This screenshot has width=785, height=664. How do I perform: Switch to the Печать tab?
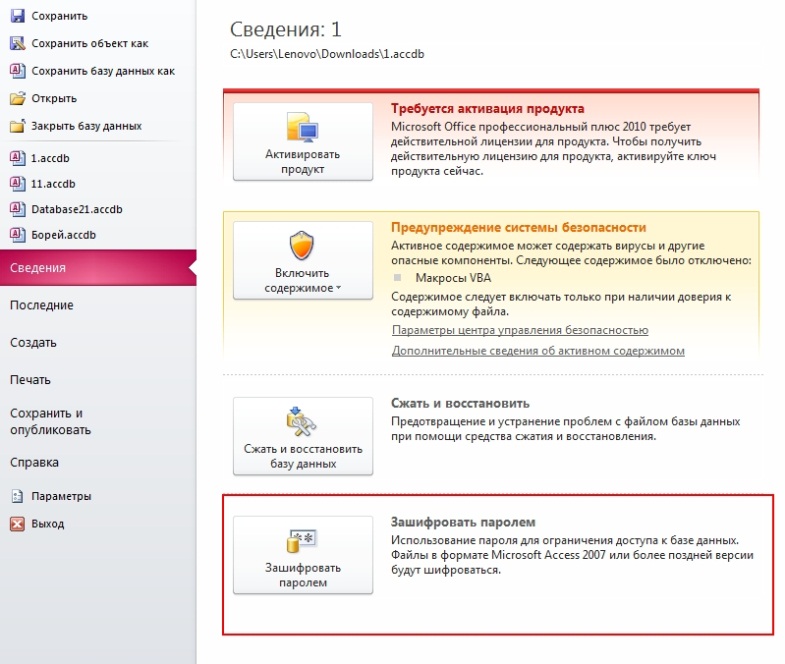point(30,380)
